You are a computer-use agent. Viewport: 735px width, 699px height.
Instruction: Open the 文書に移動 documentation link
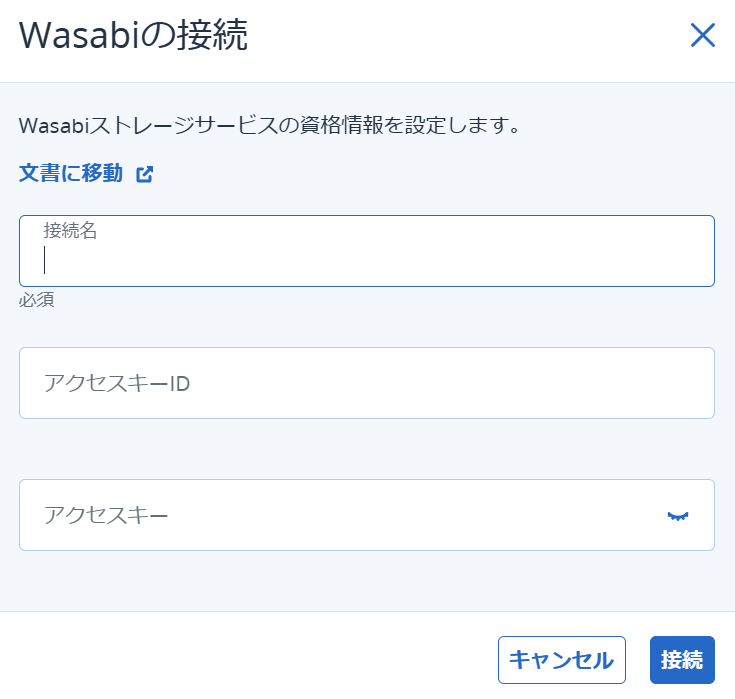(x=71, y=173)
